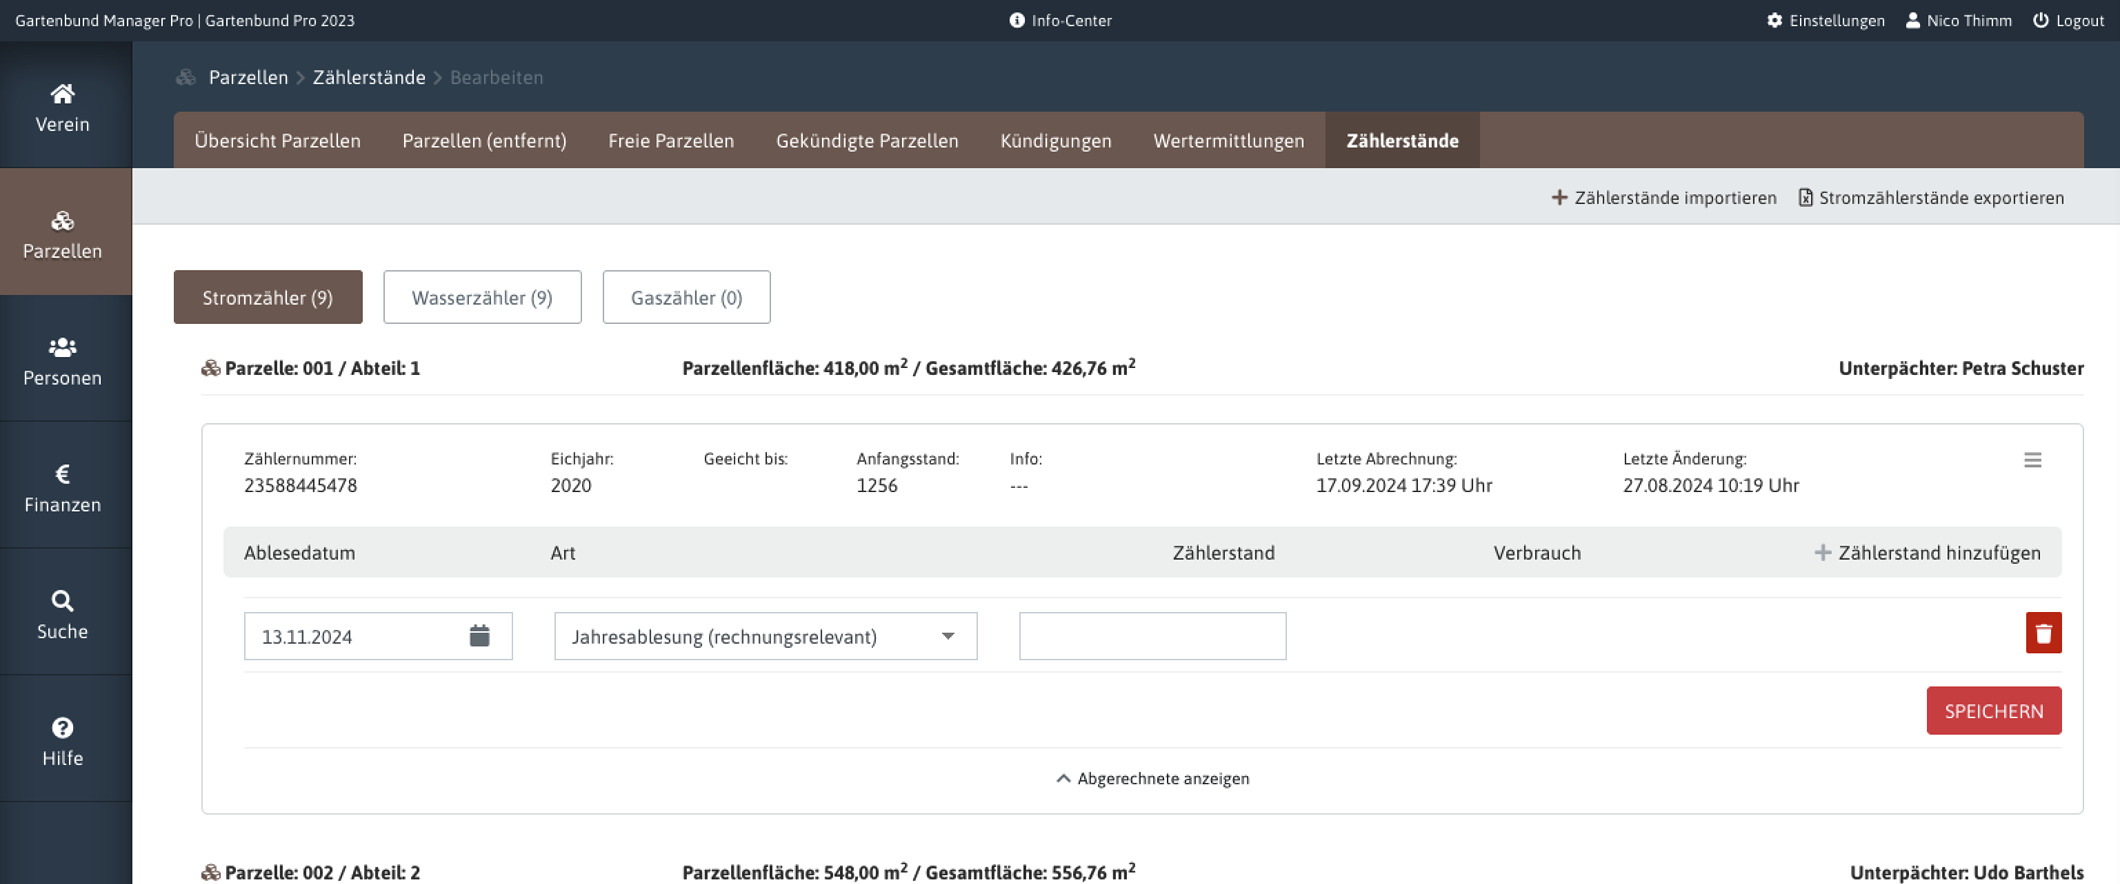
Task: Click the Suche magnifier icon
Action: coord(62,601)
